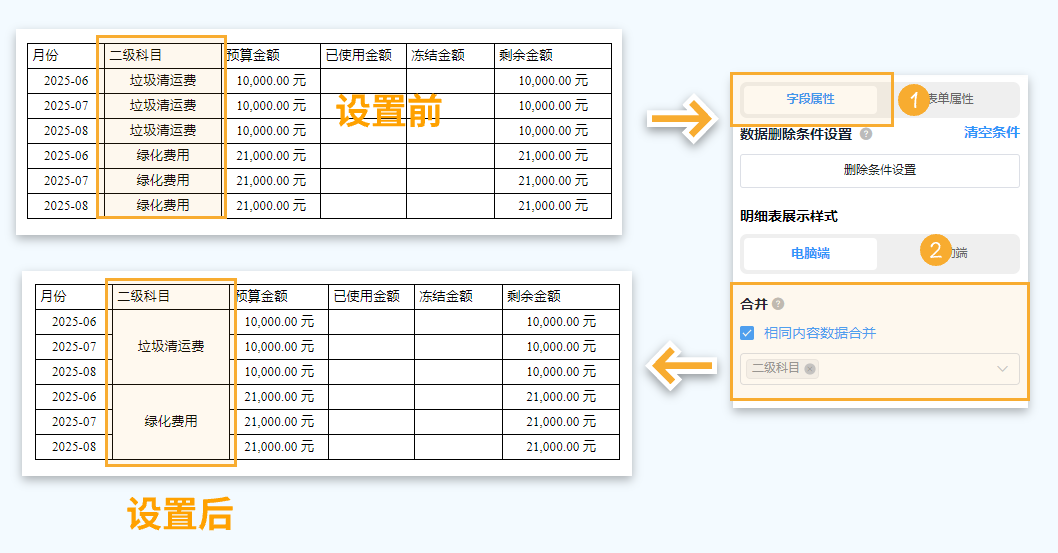Expand the merge field dropdown arrow
This screenshot has height=553, width=1058.
pyautogui.click(x=1002, y=369)
